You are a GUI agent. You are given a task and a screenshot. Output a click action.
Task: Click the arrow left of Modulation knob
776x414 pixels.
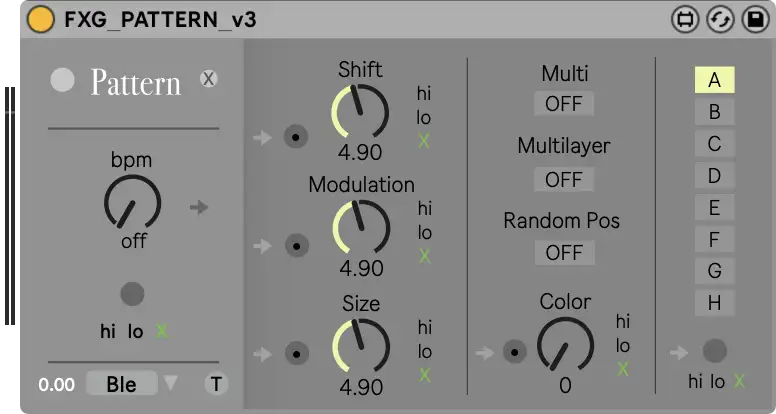(262, 246)
